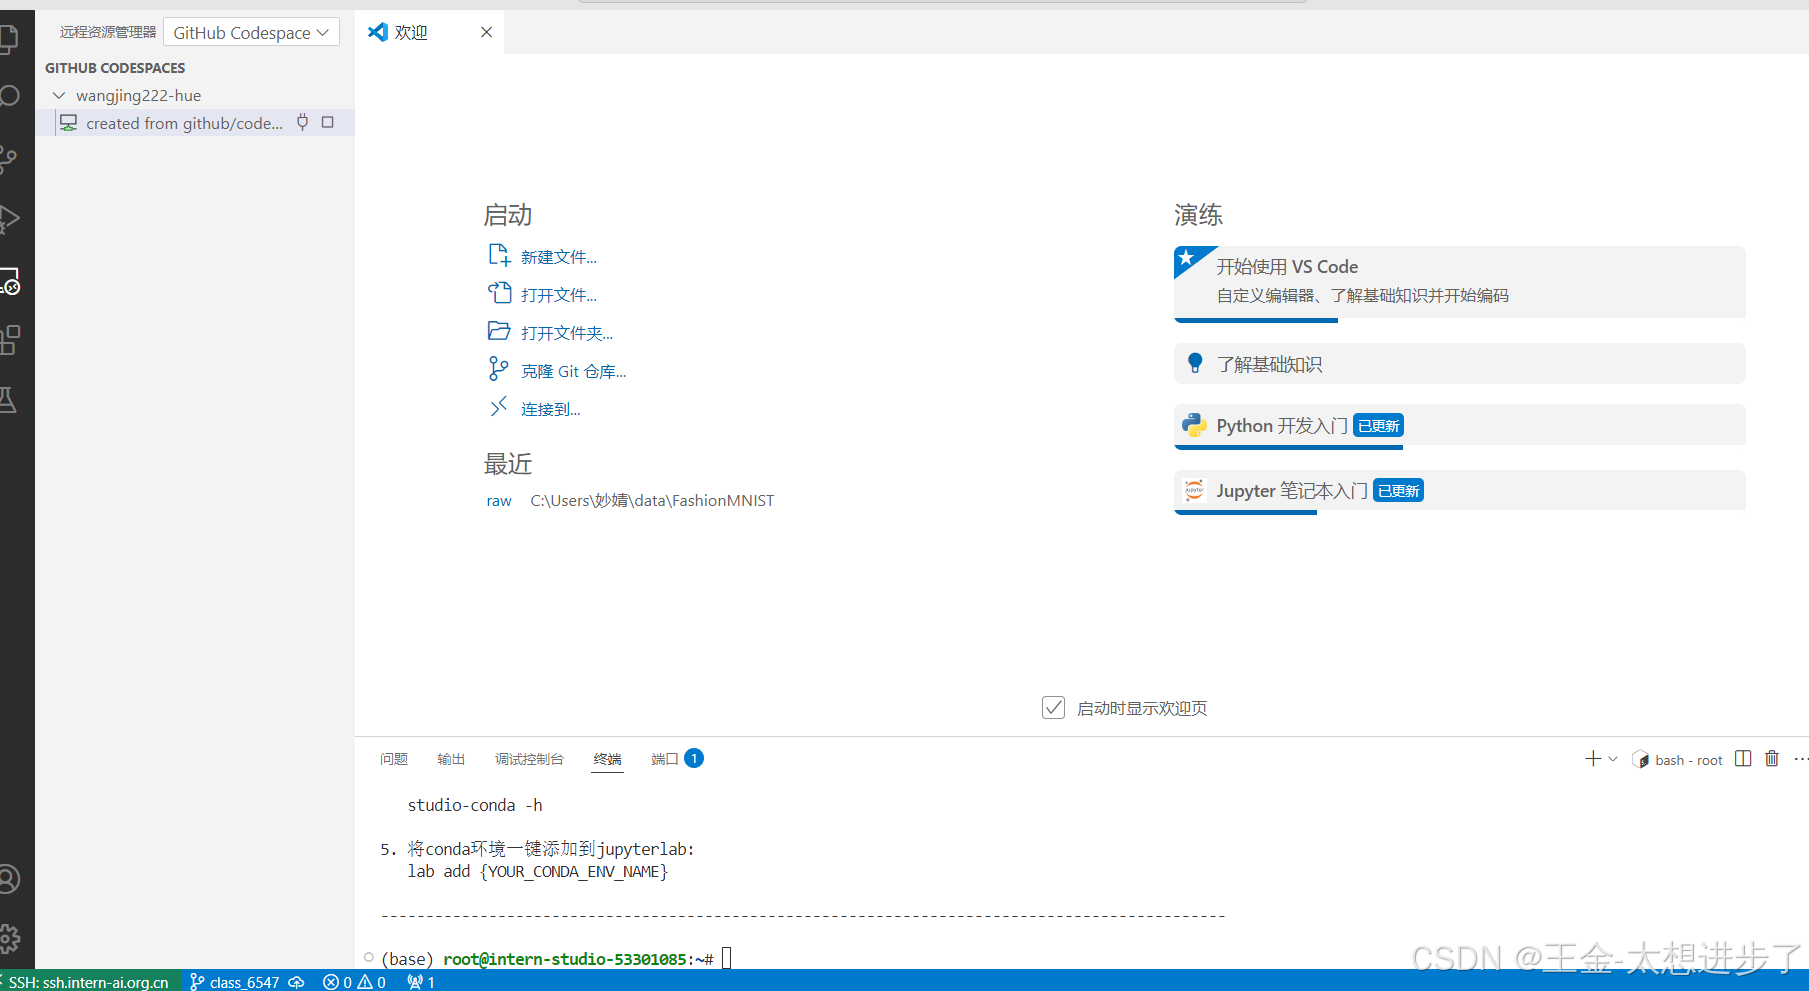Click the 克隆 Git 仓库... link

pos(574,371)
